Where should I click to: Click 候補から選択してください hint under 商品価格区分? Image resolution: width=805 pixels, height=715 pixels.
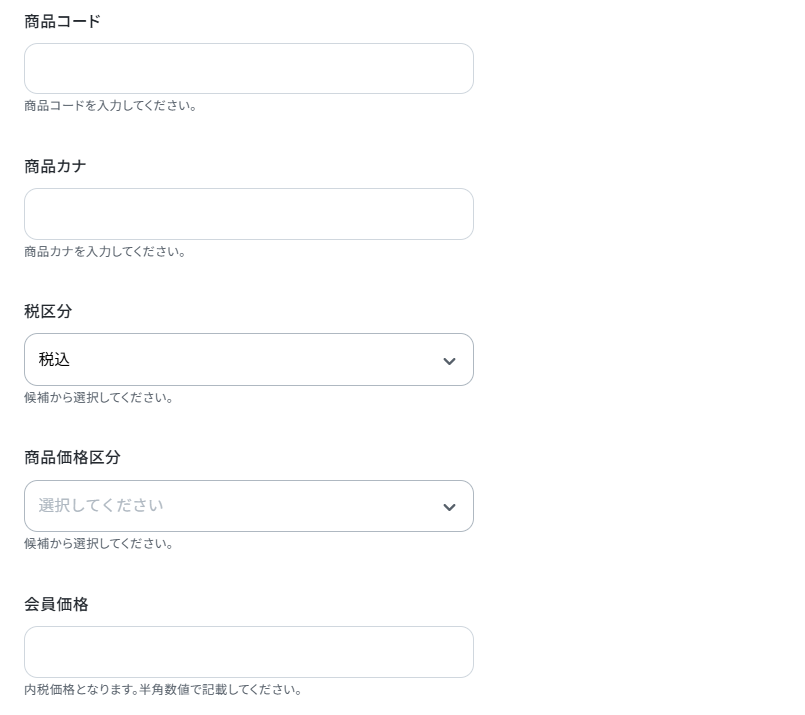[x=99, y=544]
